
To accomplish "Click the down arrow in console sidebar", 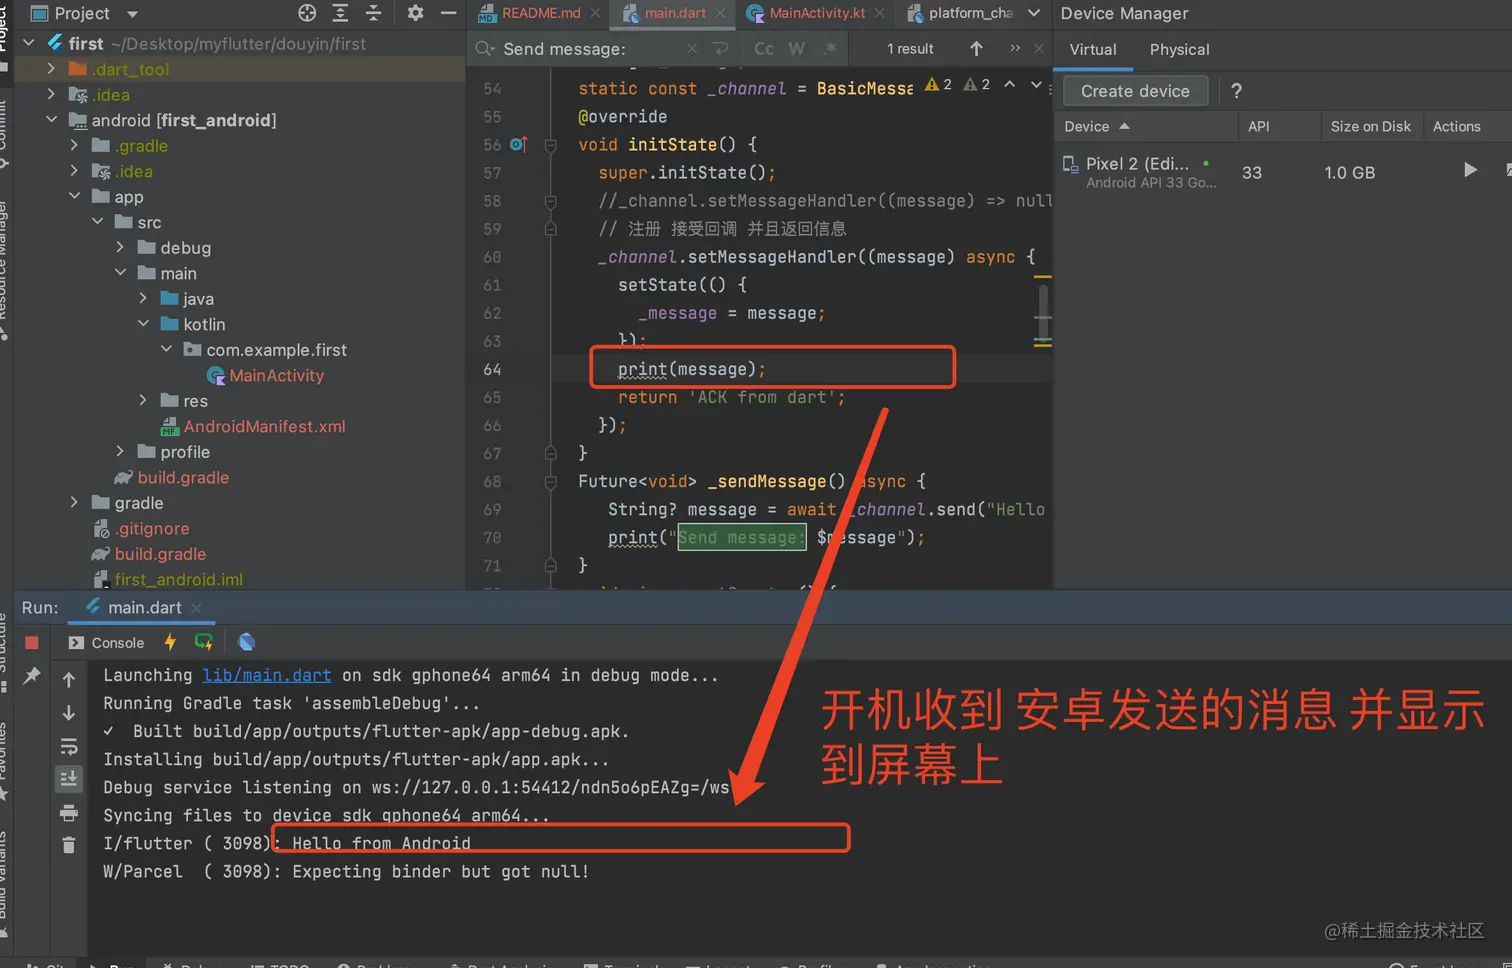I will pos(69,713).
